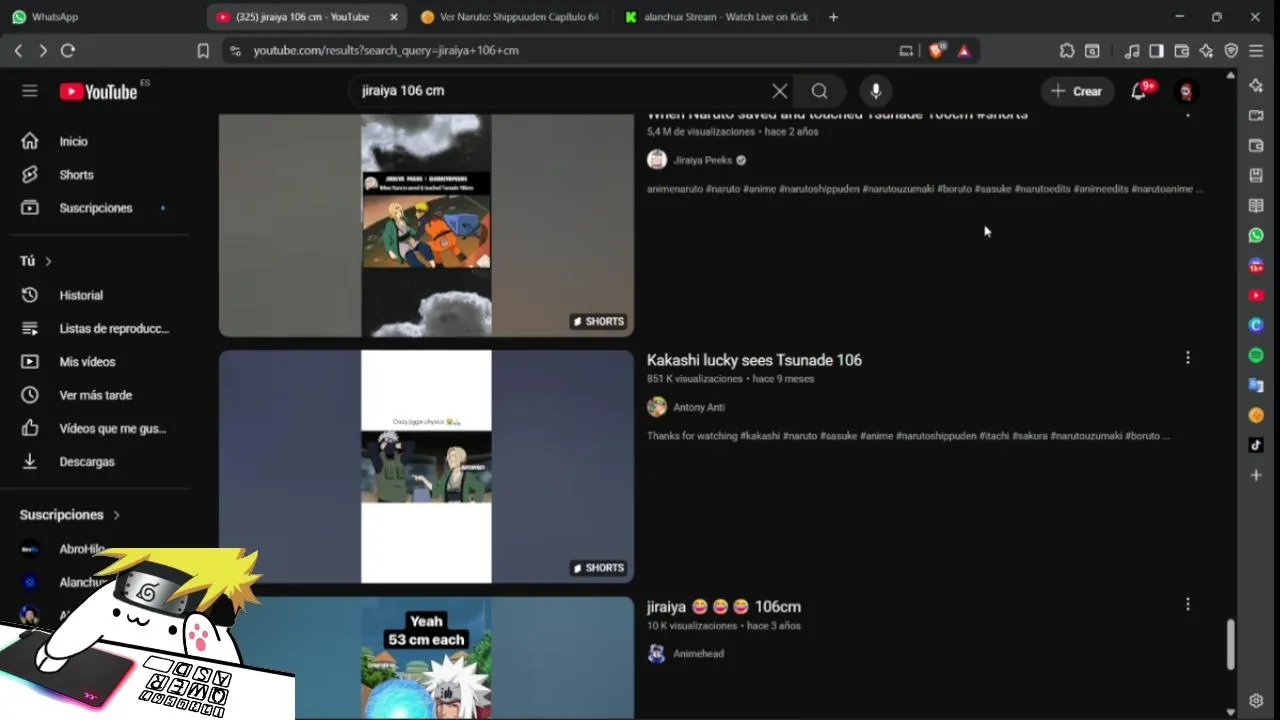This screenshot has height=720, width=1280.
Task: Open TikTok in the browser sidebar
Action: (1256, 445)
